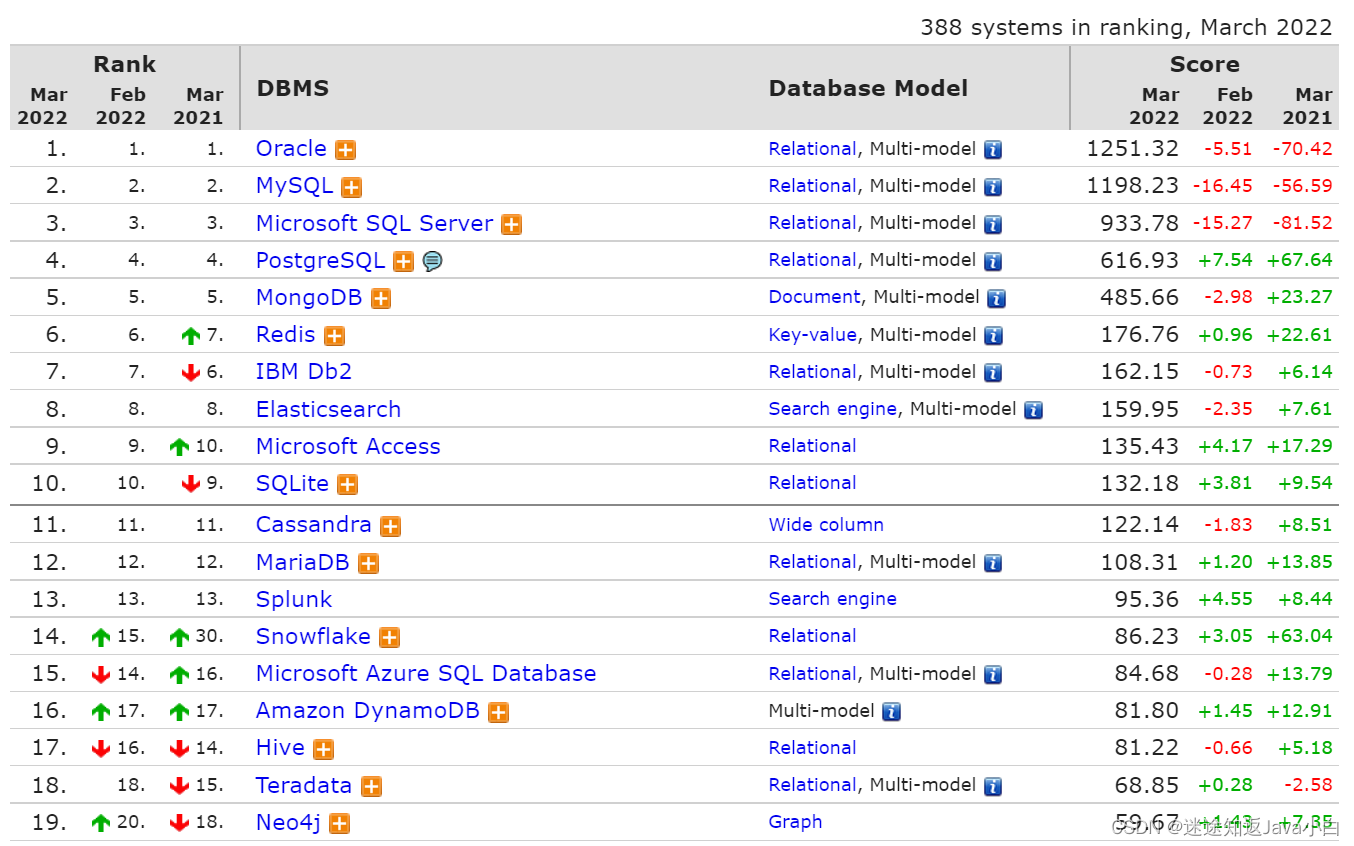Screen dimensions: 1354x846
Task: Click the info icon in the Teradata row
Action: (x=993, y=787)
